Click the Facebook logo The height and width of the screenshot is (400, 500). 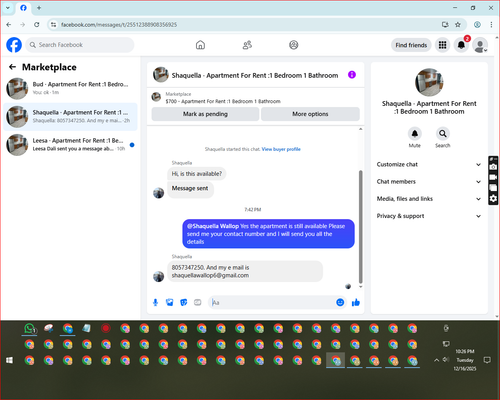click(x=14, y=45)
